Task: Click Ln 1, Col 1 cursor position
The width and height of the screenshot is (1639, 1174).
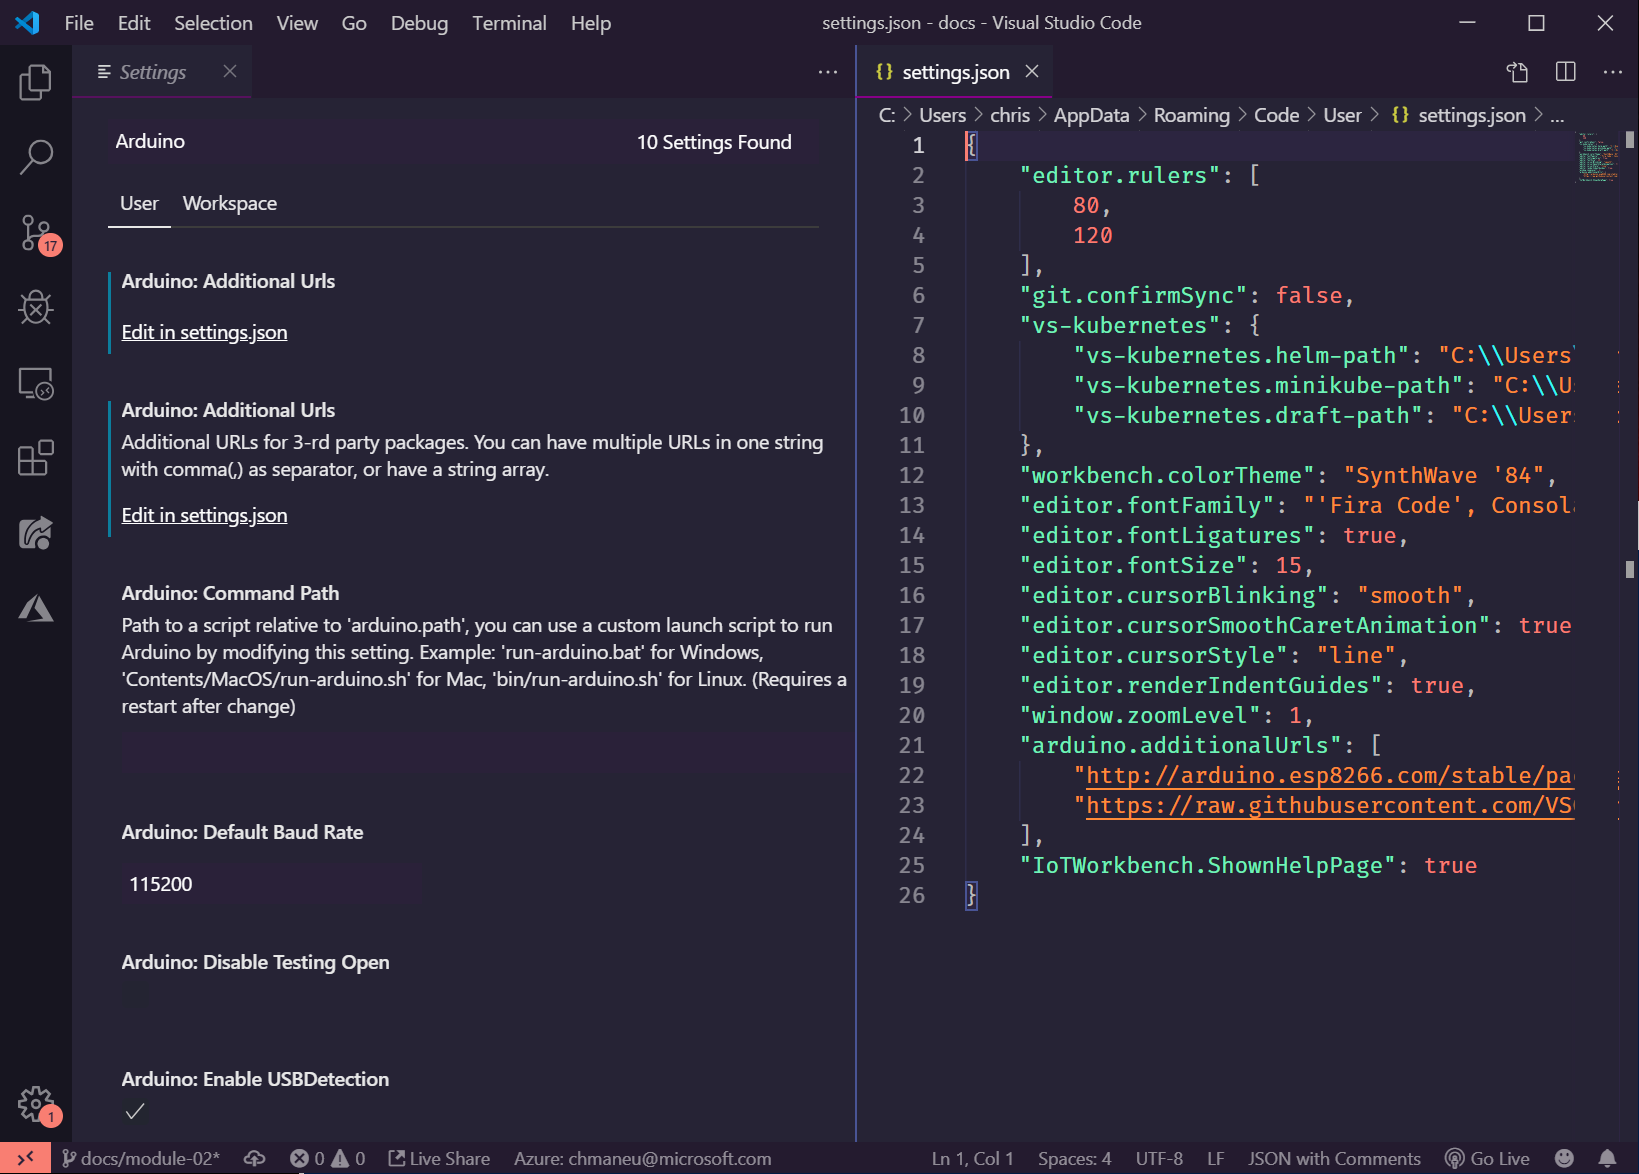Action: [972, 1158]
